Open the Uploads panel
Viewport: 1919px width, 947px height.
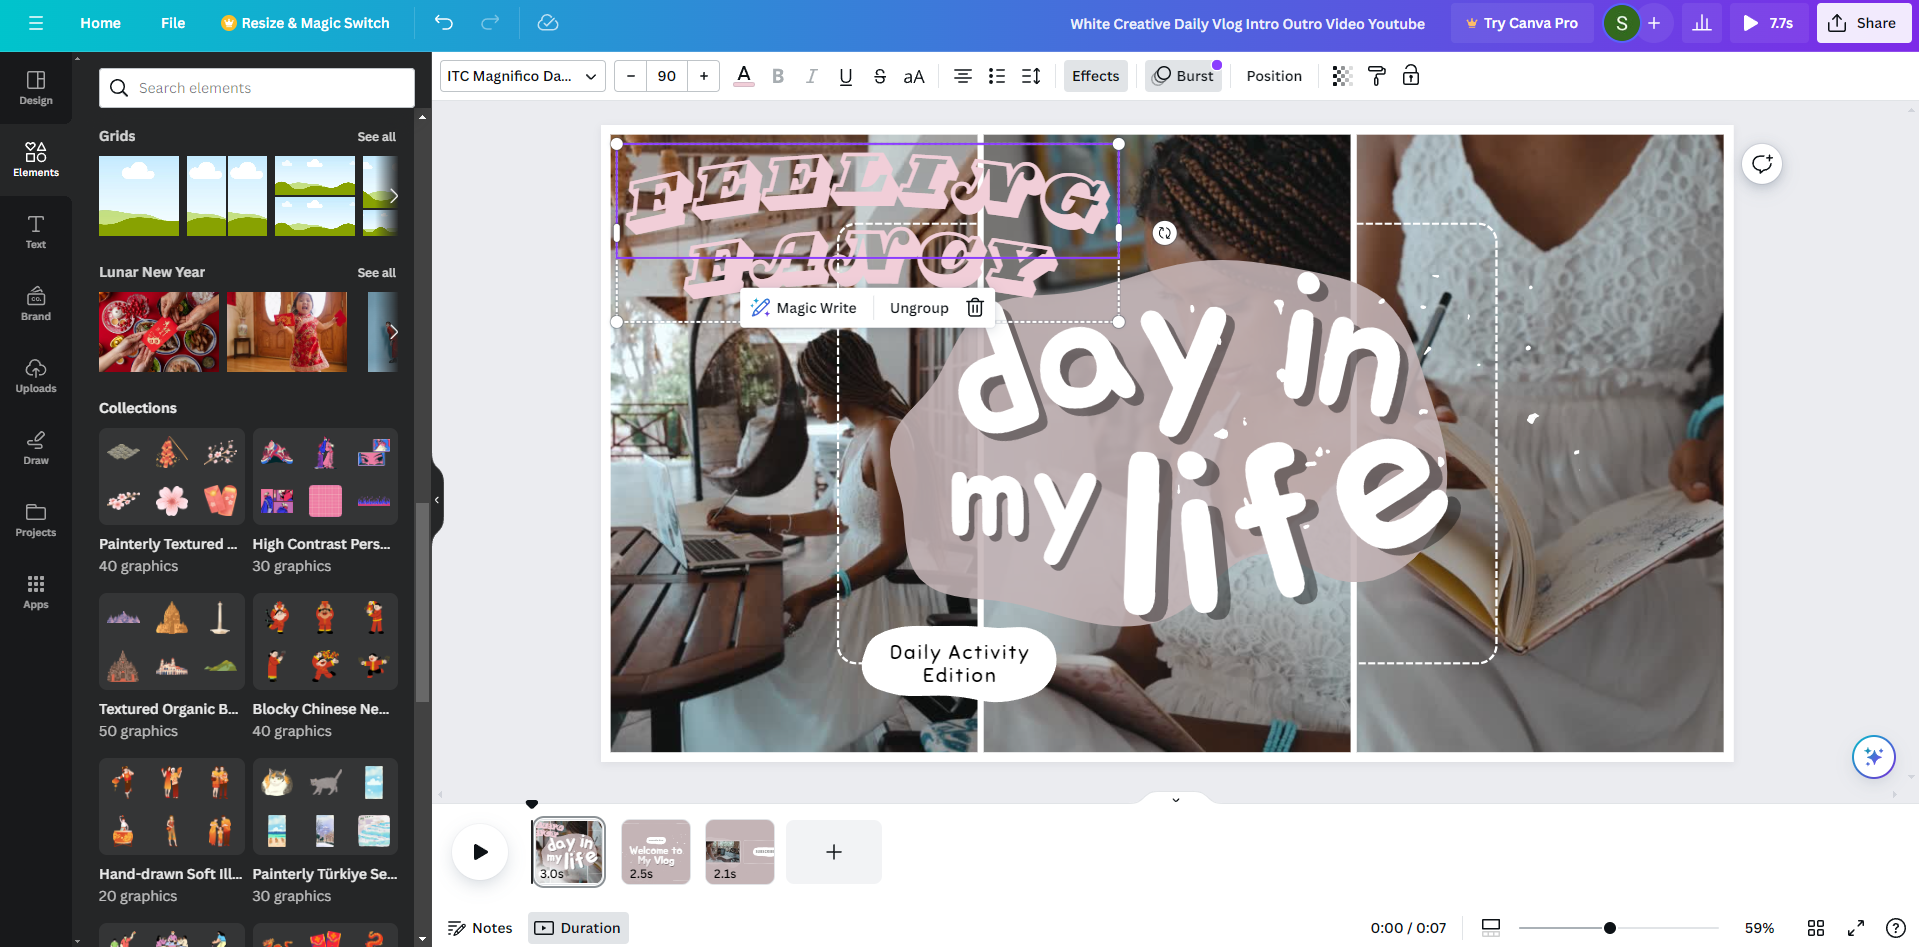click(x=36, y=376)
